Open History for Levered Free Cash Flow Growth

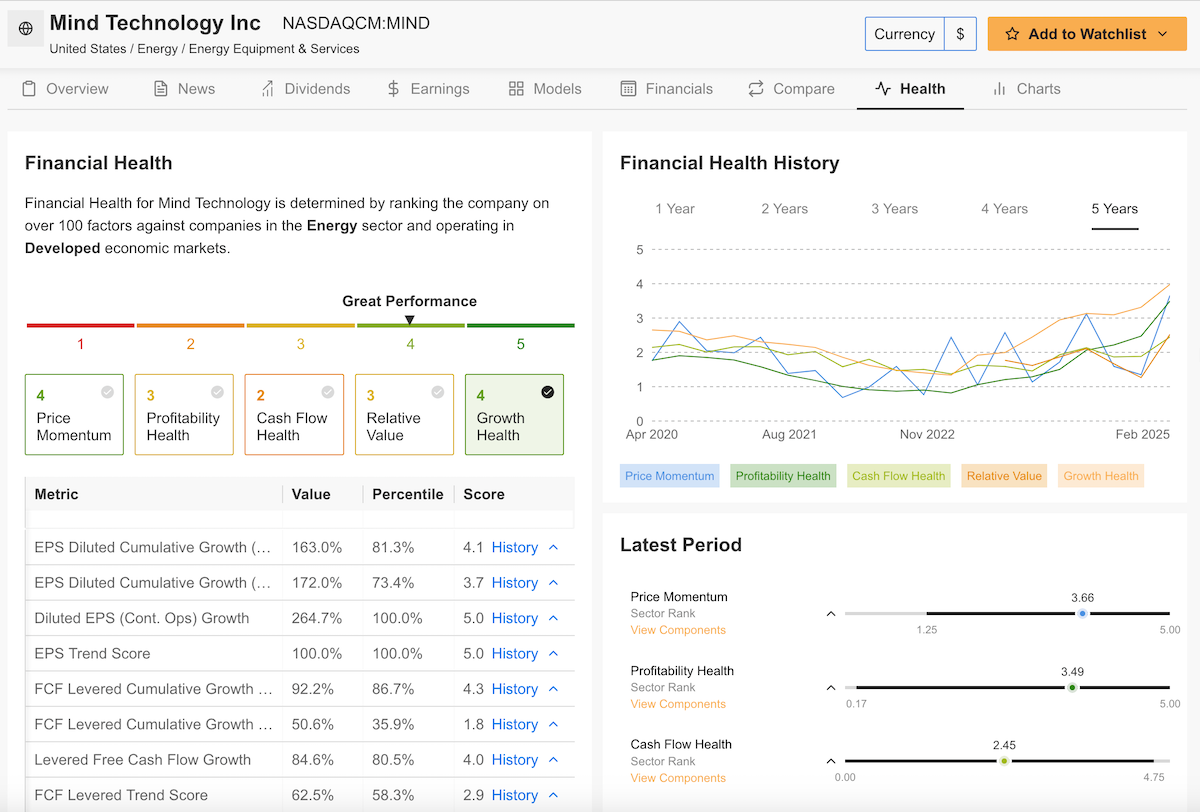click(x=514, y=760)
